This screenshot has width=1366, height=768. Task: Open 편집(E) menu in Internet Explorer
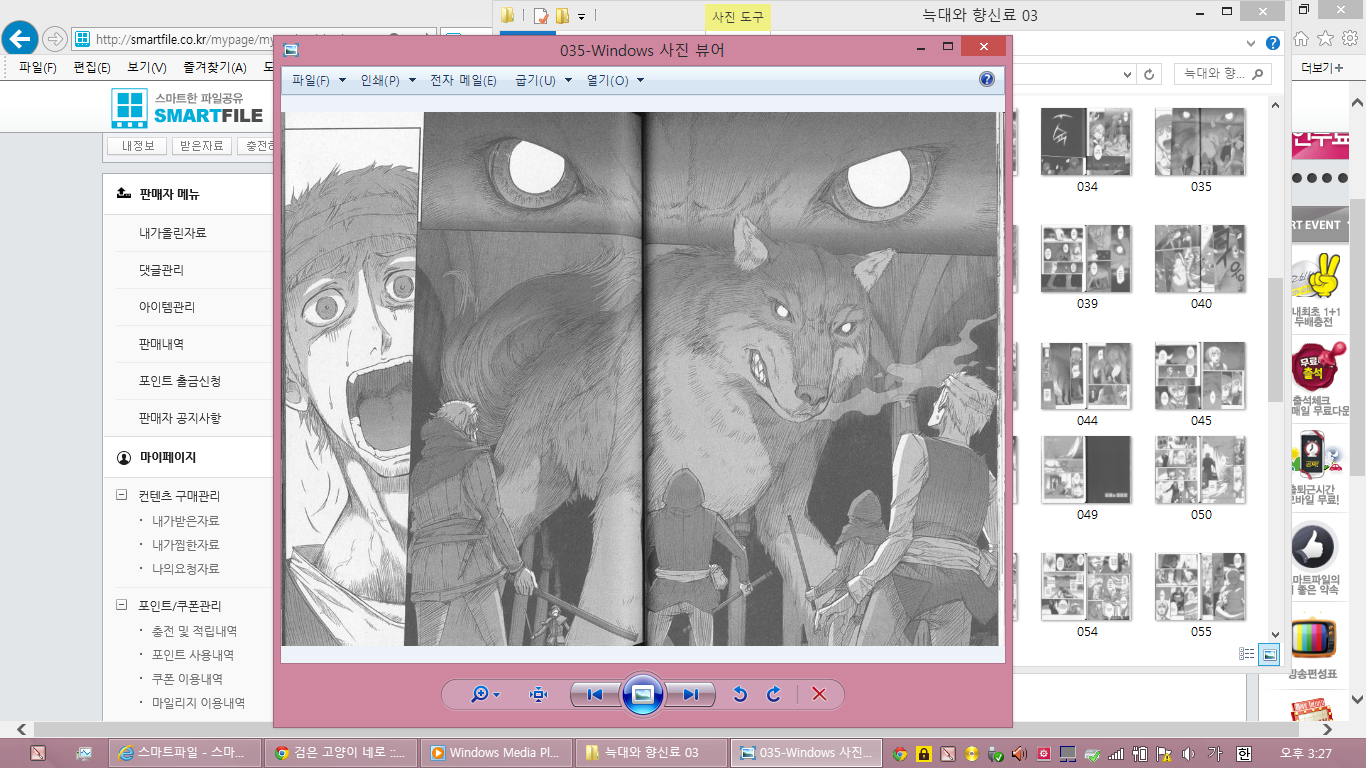point(92,67)
